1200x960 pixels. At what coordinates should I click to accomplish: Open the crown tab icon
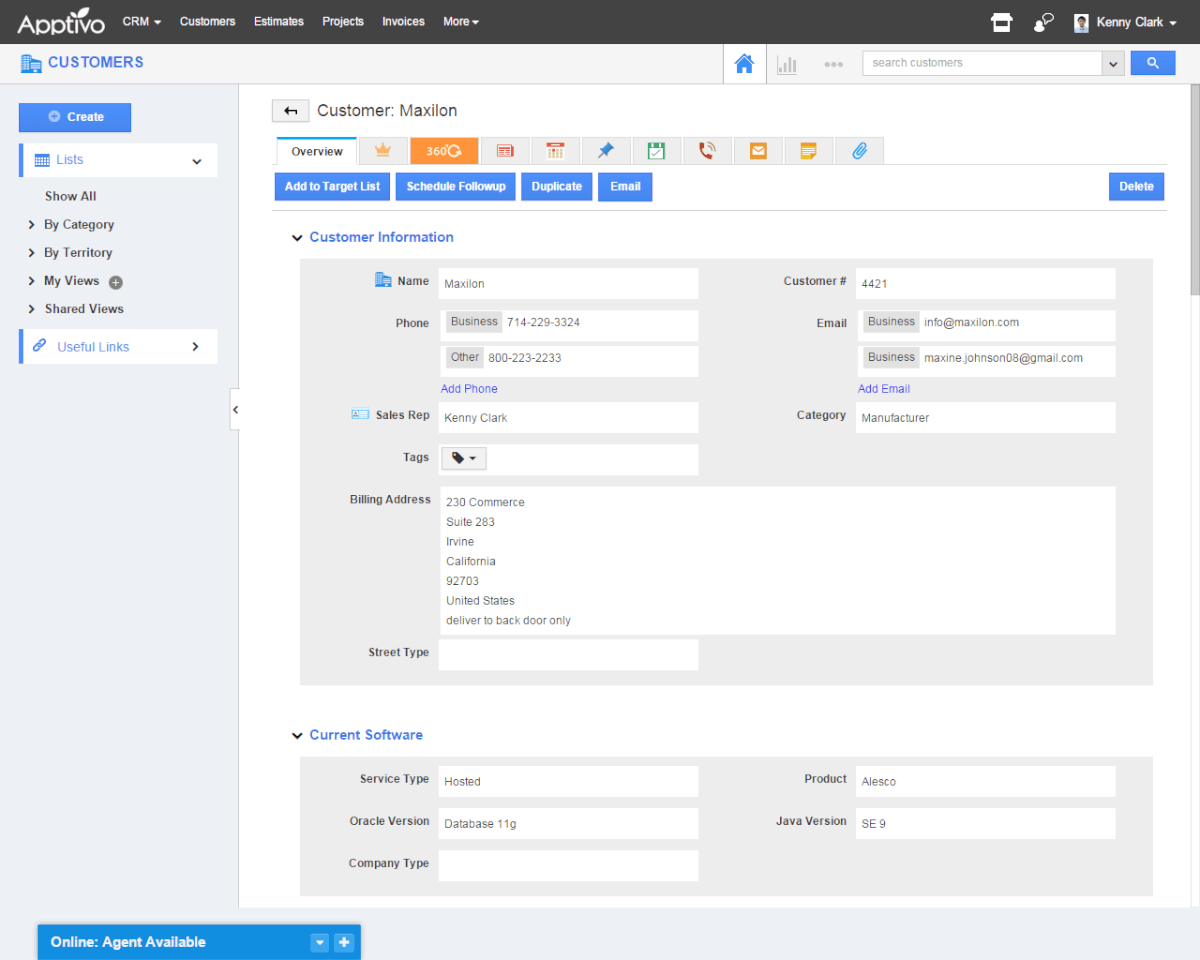click(x=382, y=151)
